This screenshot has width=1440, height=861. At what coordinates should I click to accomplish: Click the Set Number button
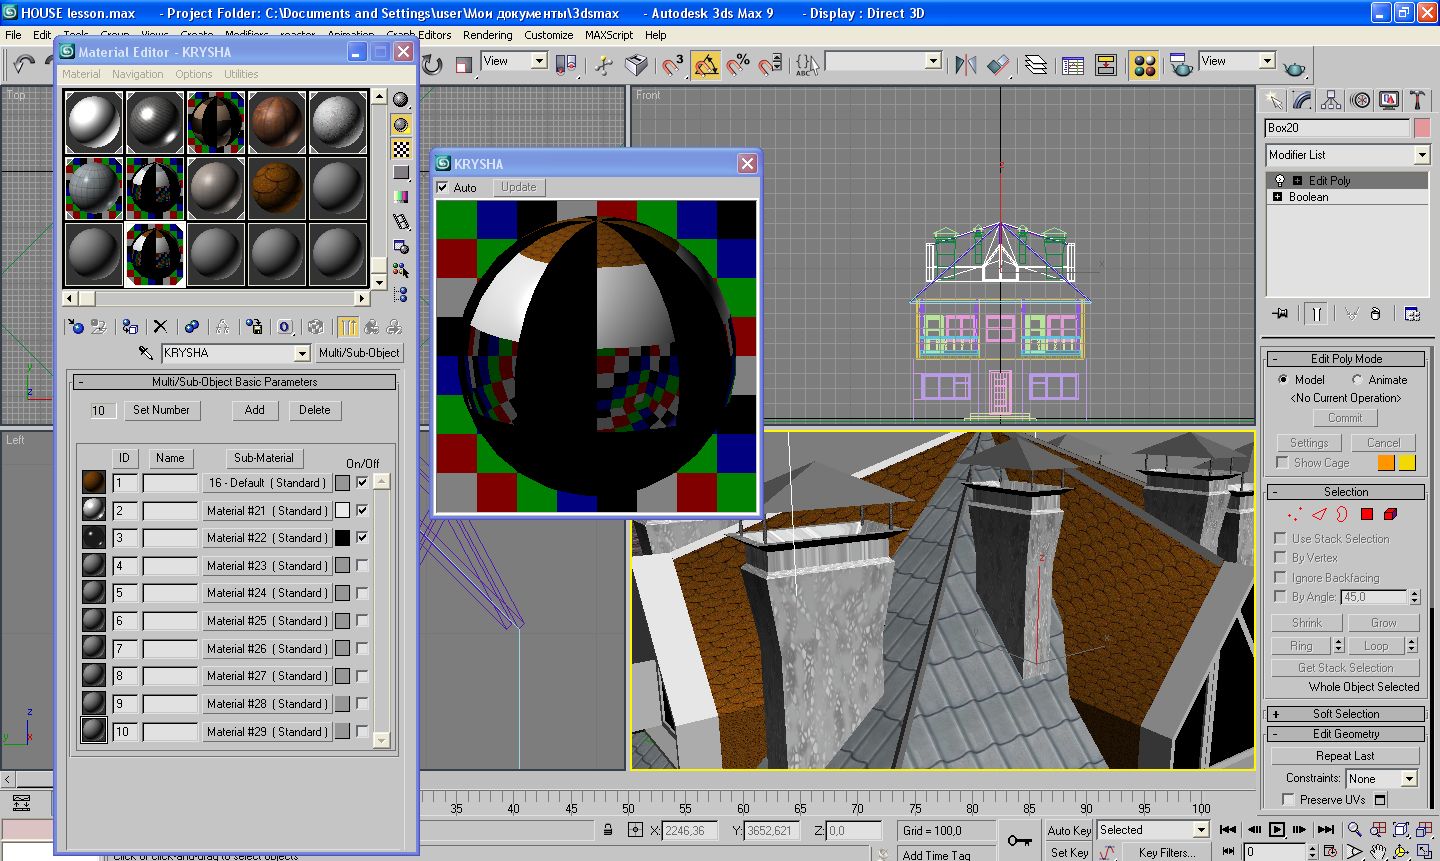pos(161,410)
